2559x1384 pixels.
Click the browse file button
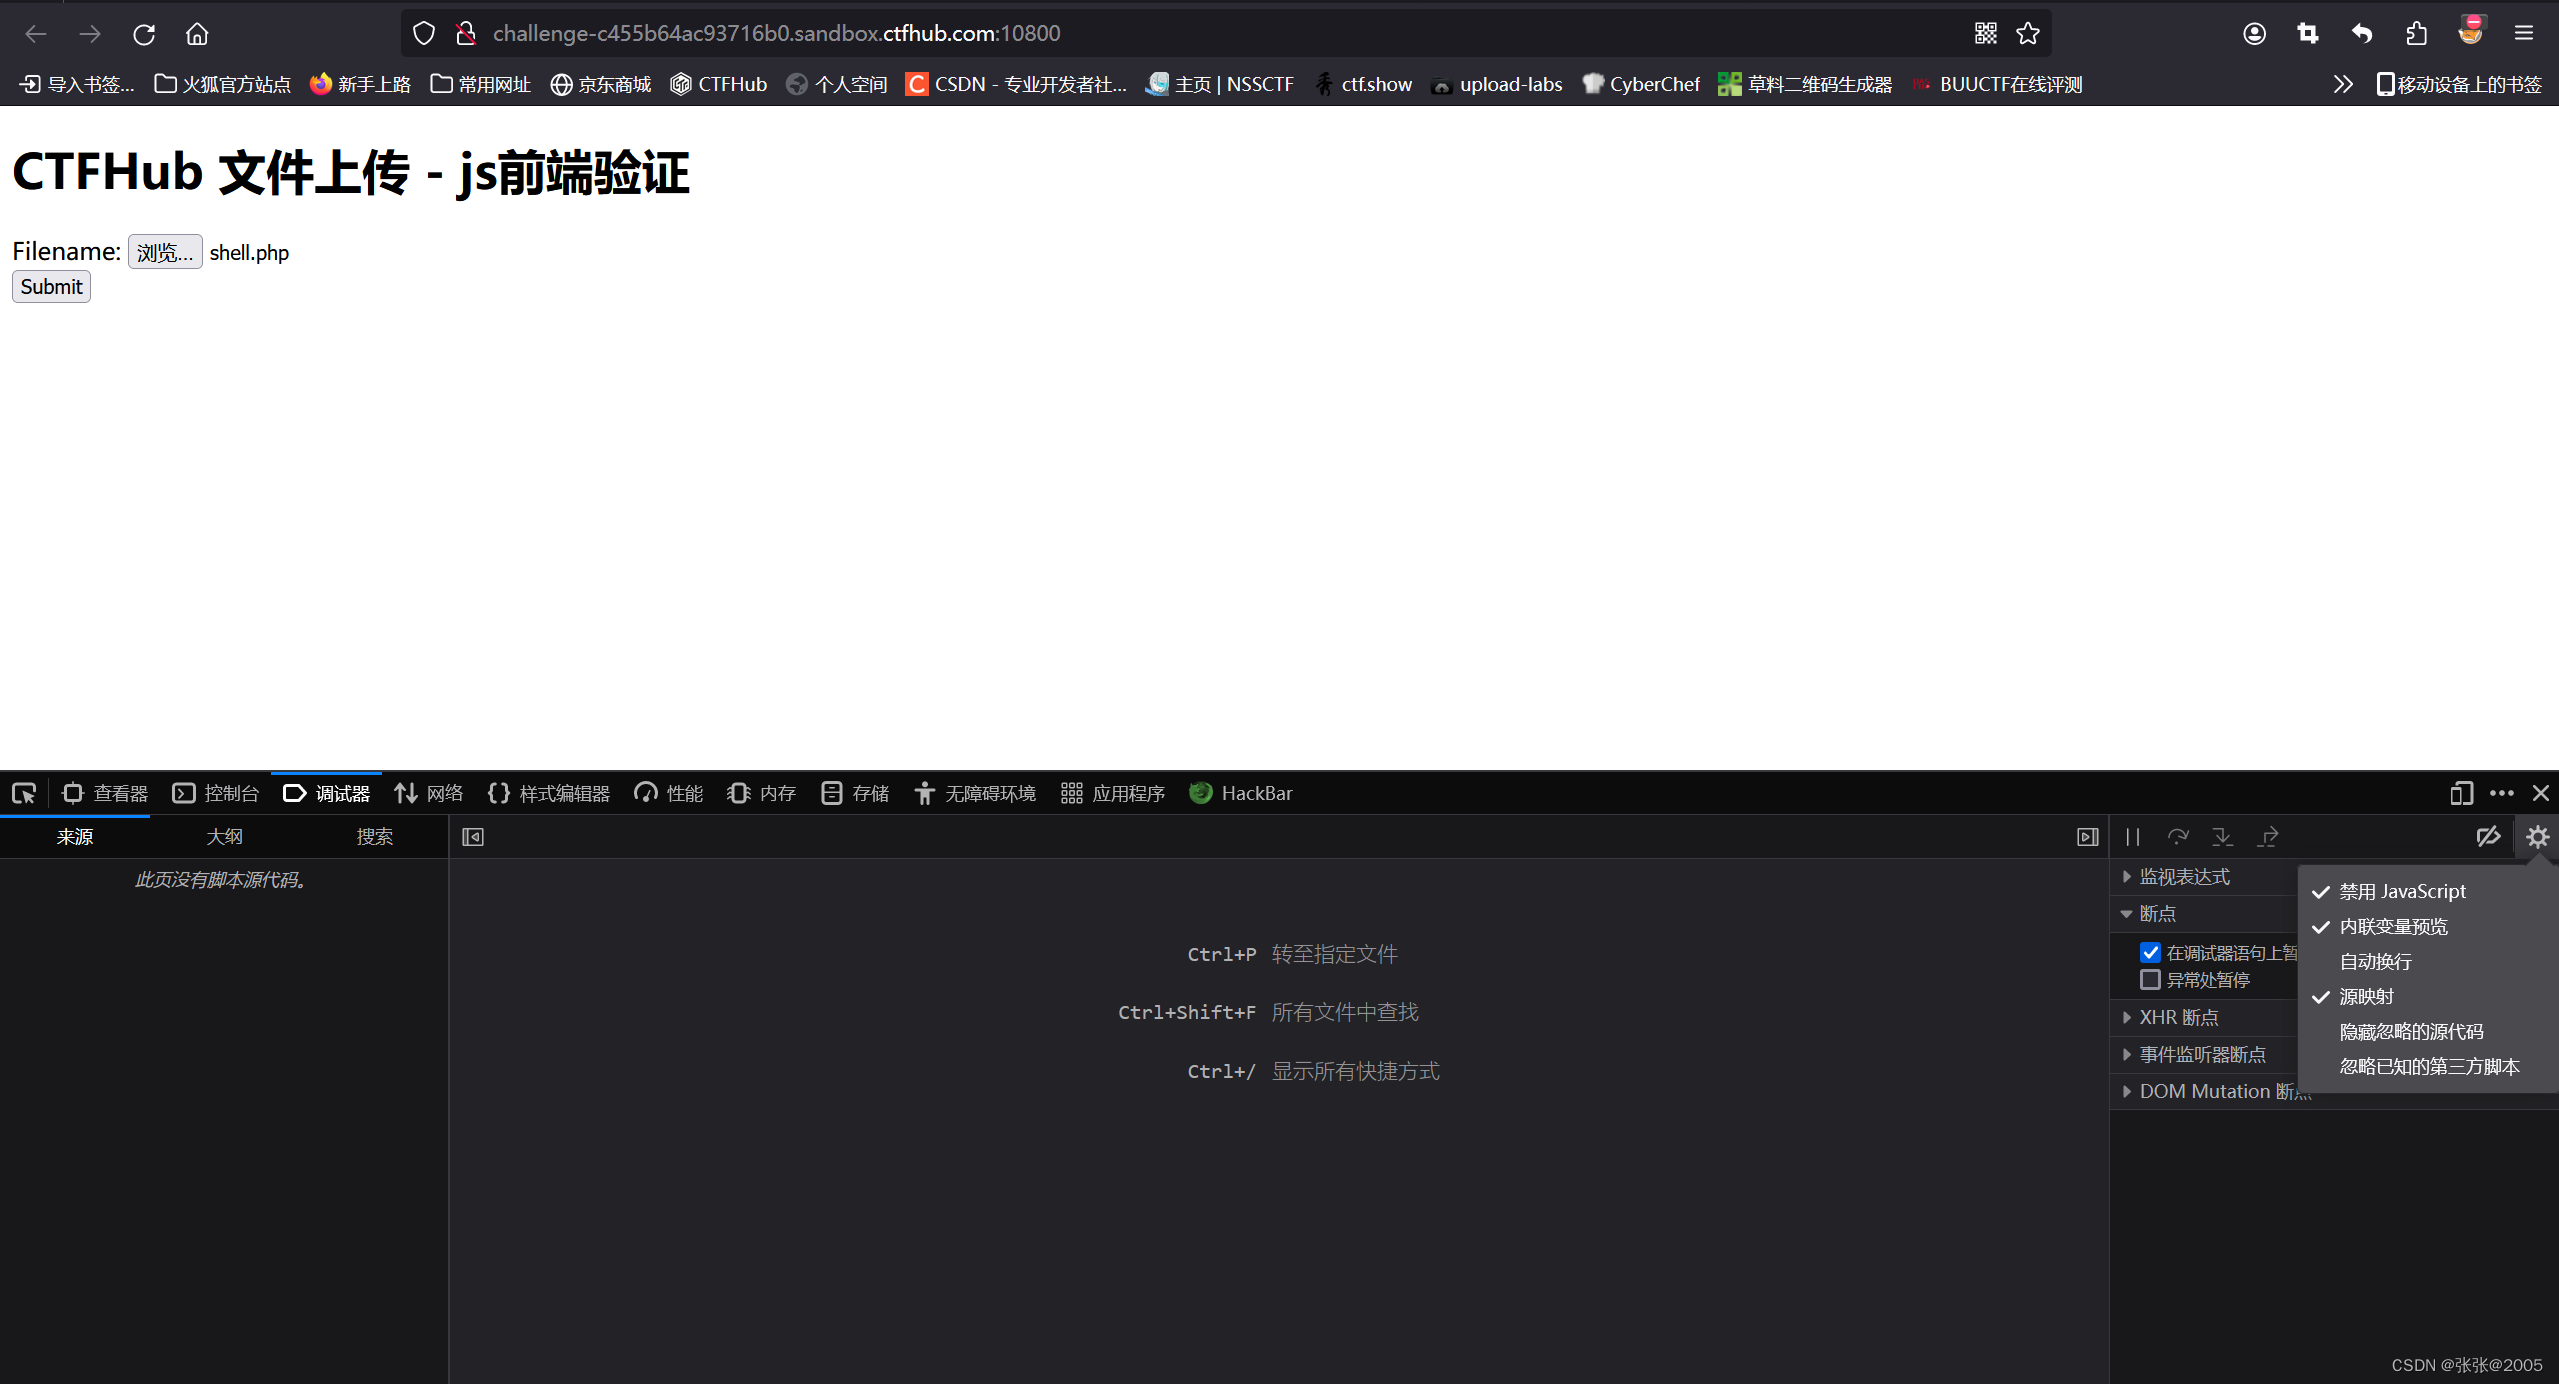(x=165, y=252)
